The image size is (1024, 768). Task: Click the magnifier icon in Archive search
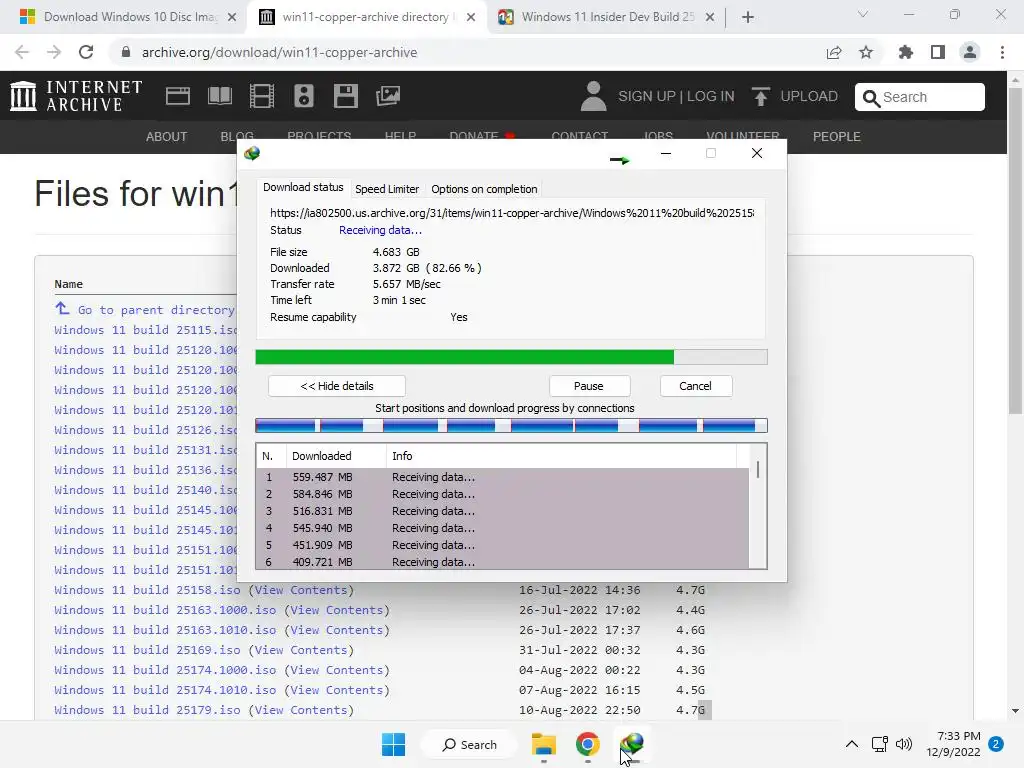coord(871,97)
